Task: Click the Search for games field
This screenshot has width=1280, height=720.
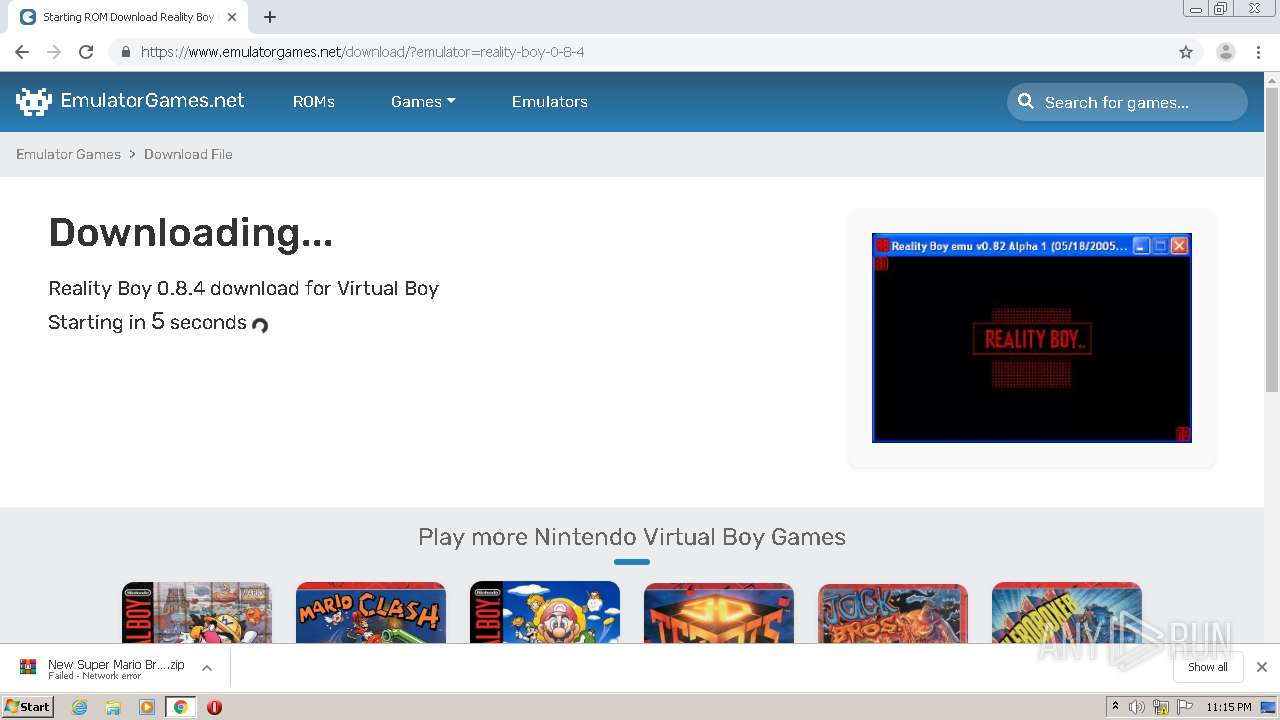Action: click(x=1127, y=102)
